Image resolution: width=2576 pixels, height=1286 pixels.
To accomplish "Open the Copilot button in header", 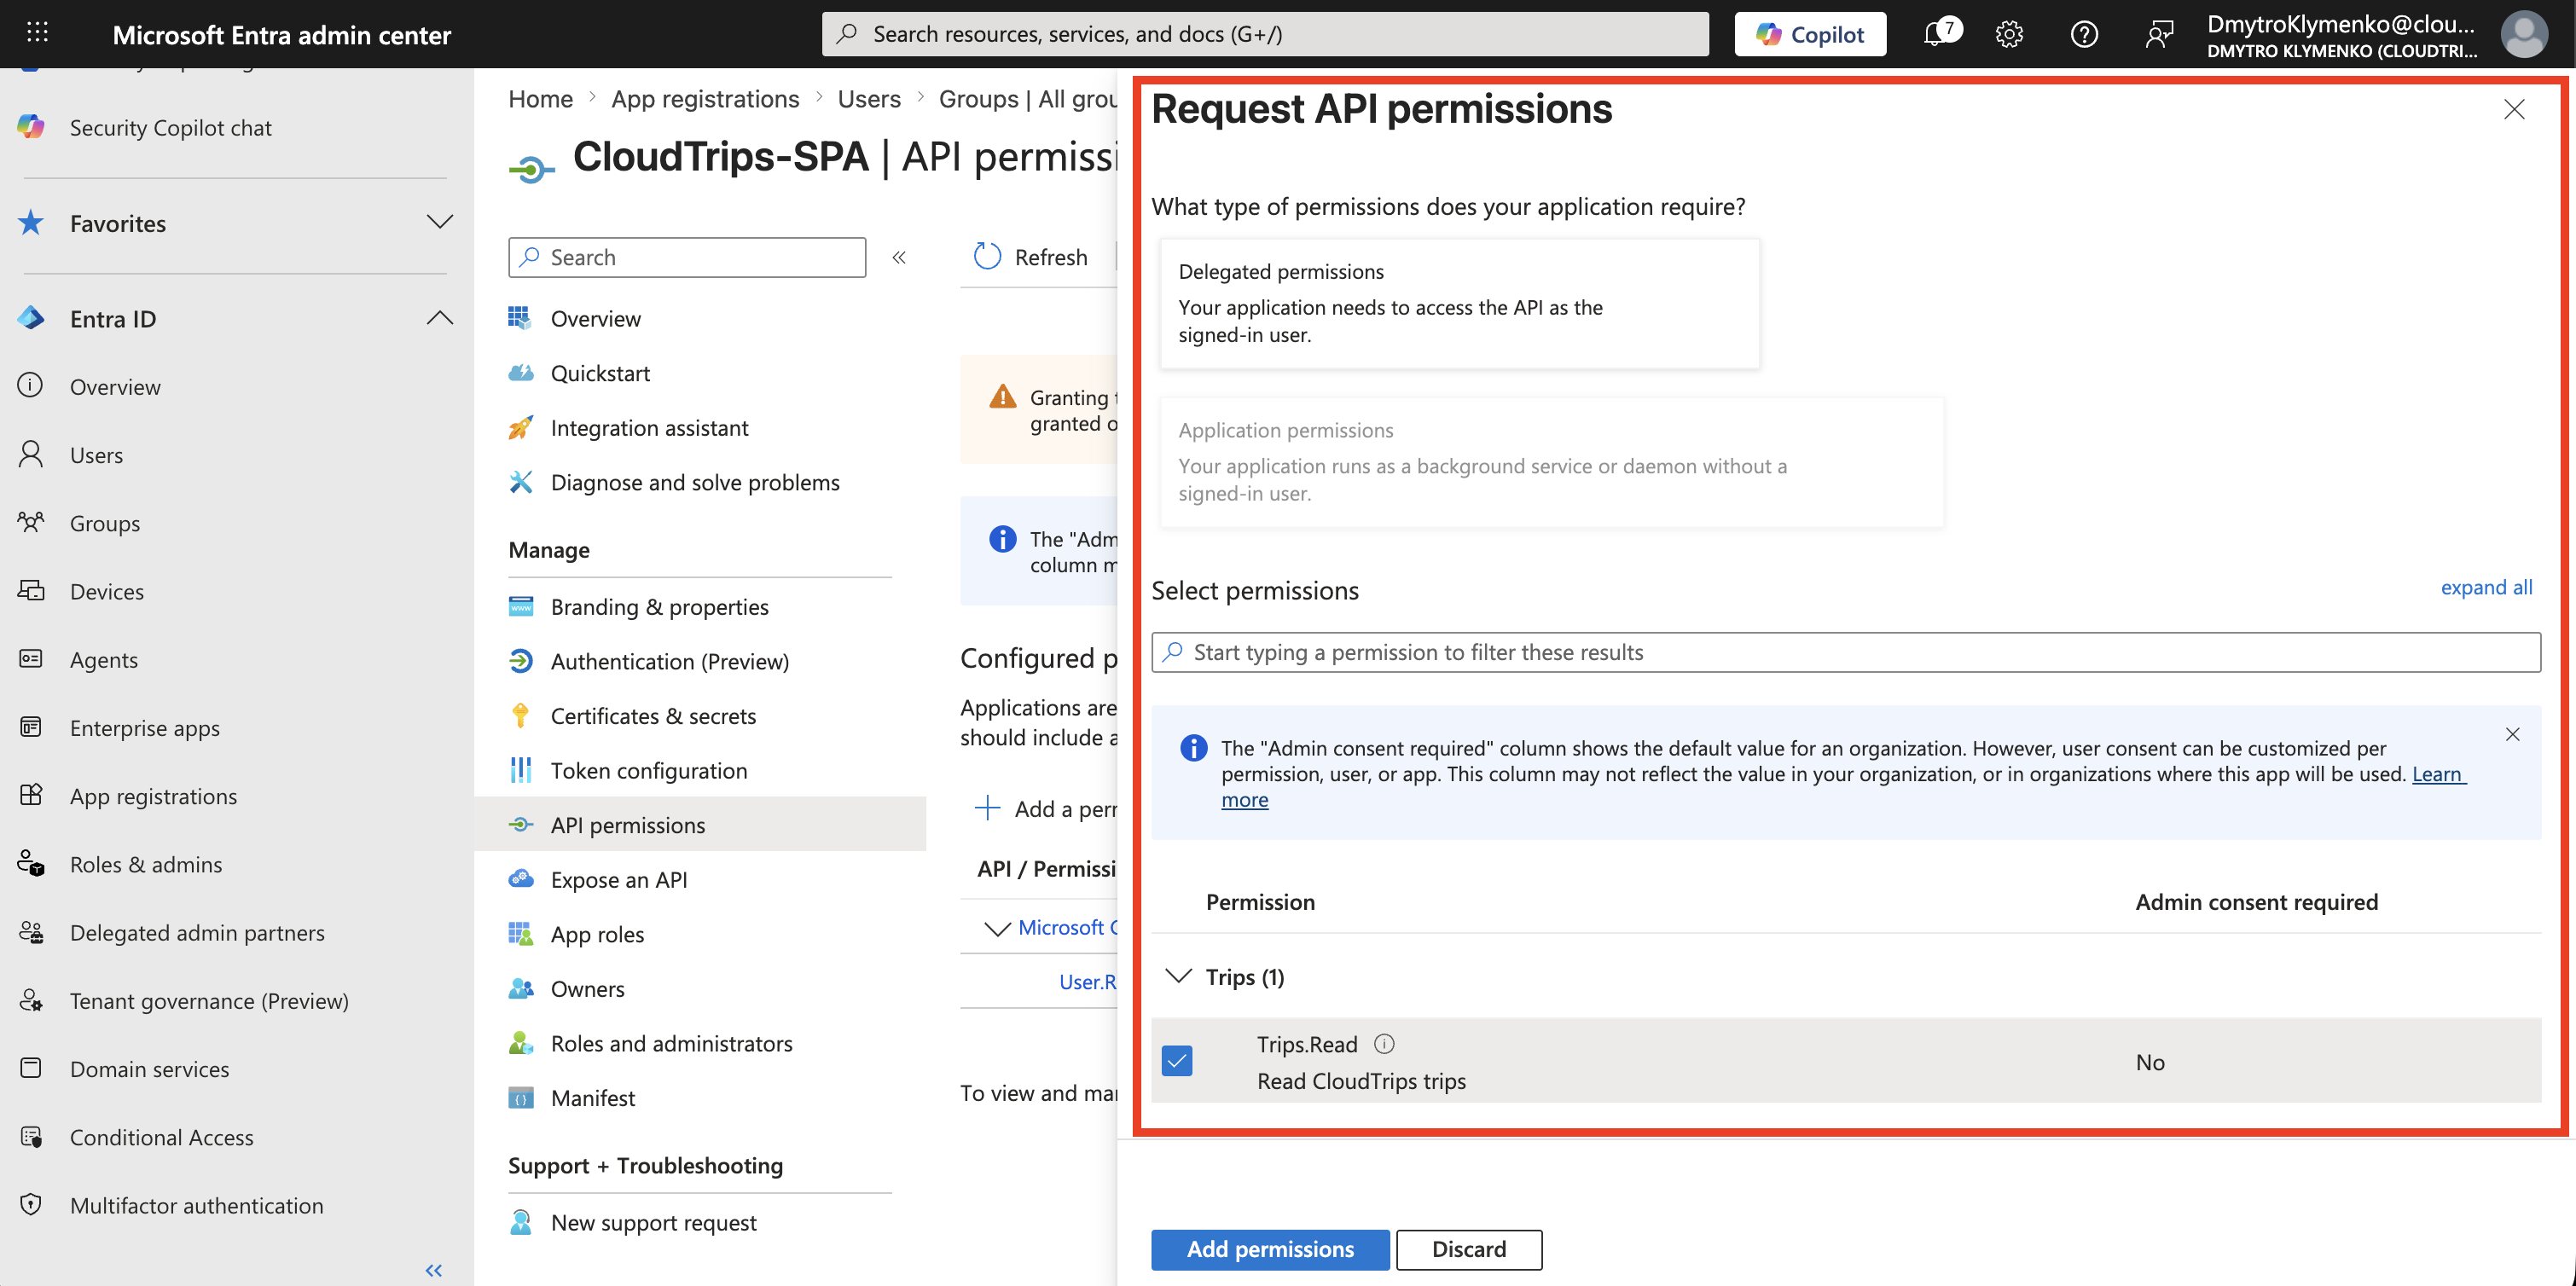I will [1810, 34].
